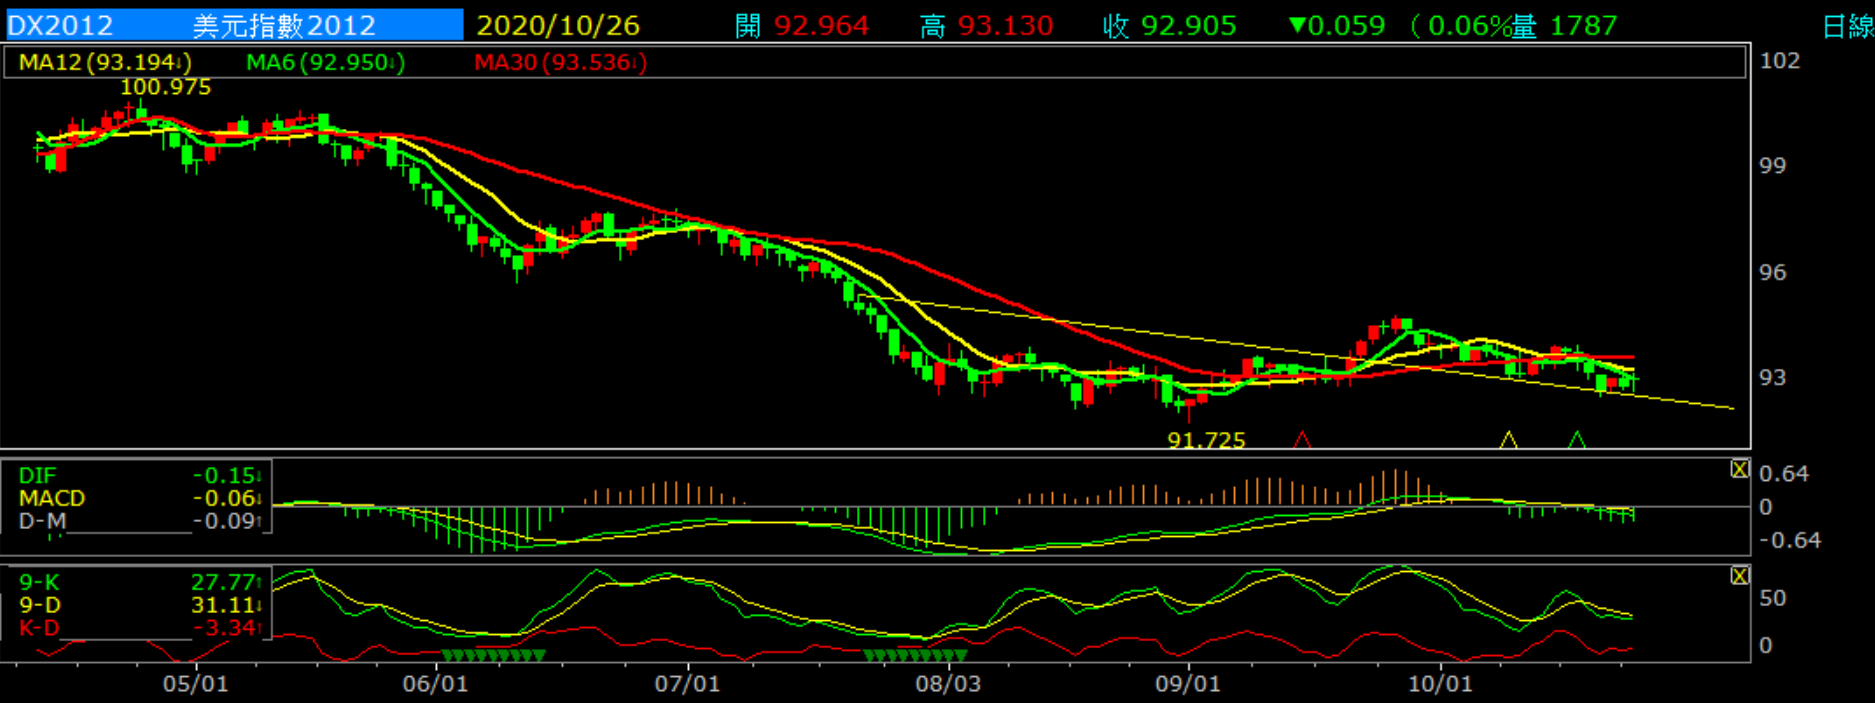
Task: Close the MACD indicator panel
Action: point(1740,469)
